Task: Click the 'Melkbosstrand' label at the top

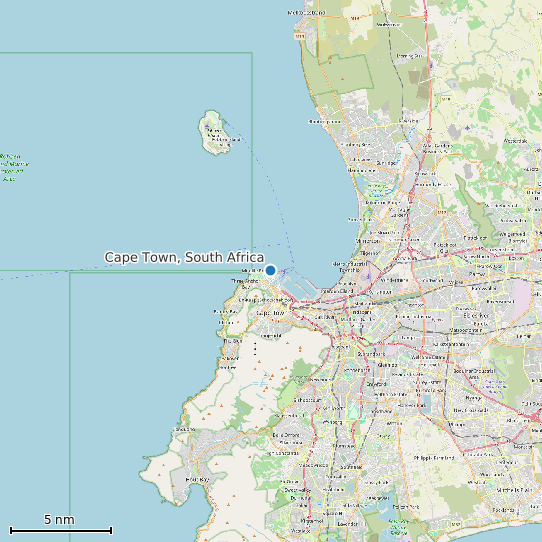Action: point(307,13)
